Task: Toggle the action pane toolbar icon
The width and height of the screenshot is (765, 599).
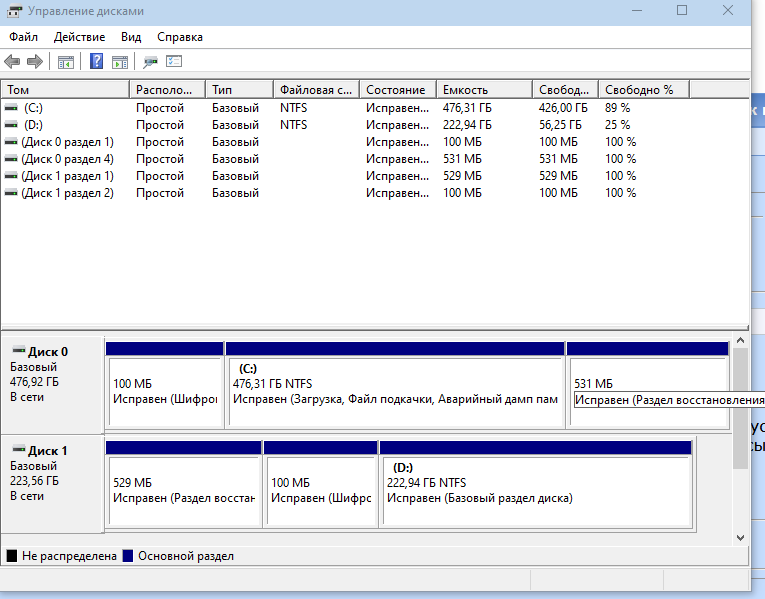Action: [x=120, y=62]
